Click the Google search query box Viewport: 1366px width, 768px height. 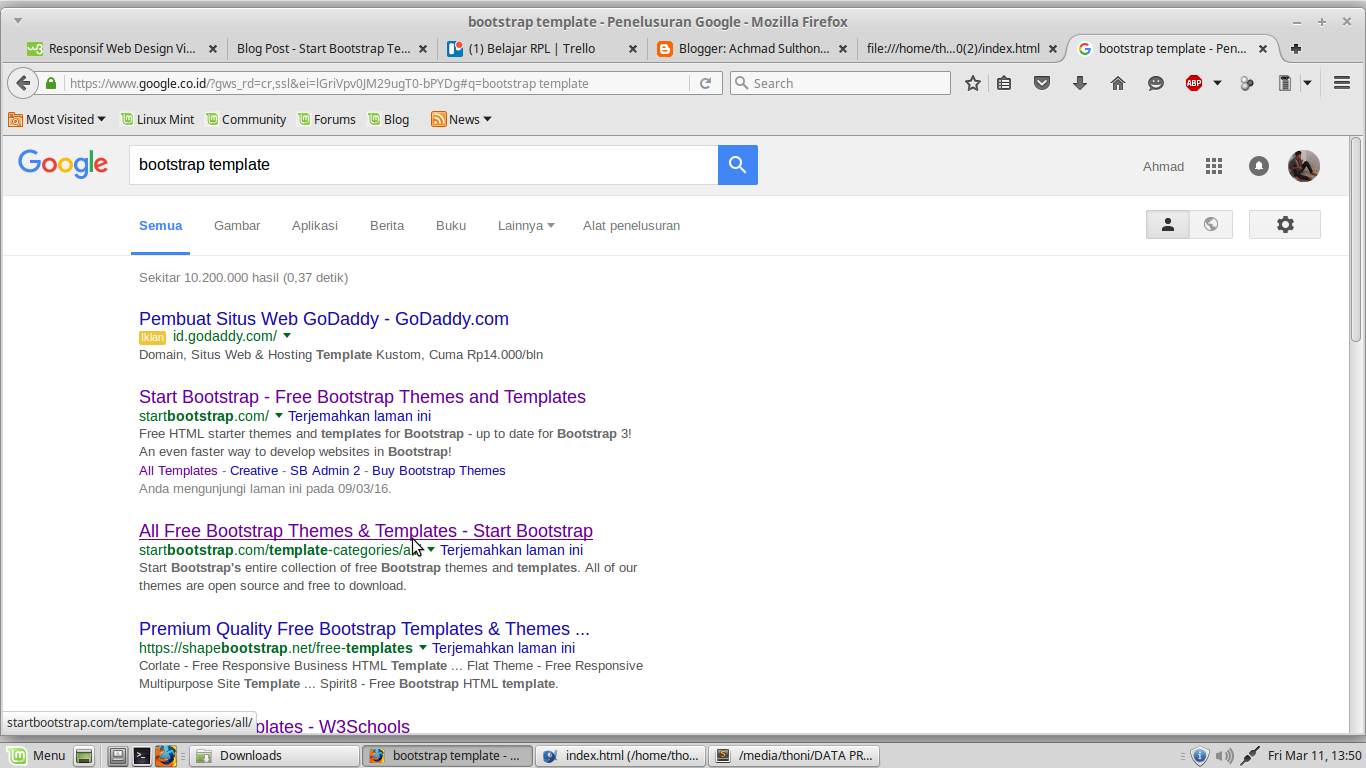tap(423, 165)
